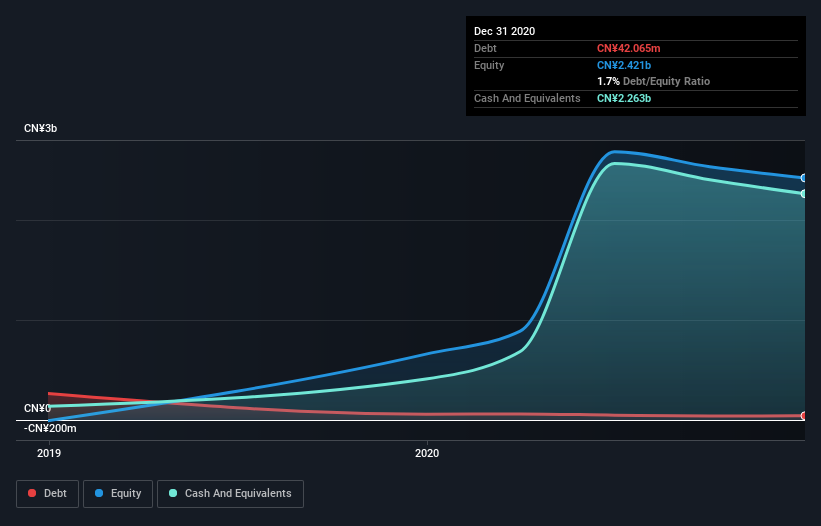The width and height of the screenshot is (821, 526).
Task: Toggle Cash And Equivalents legend button
Action: (230, 494)
